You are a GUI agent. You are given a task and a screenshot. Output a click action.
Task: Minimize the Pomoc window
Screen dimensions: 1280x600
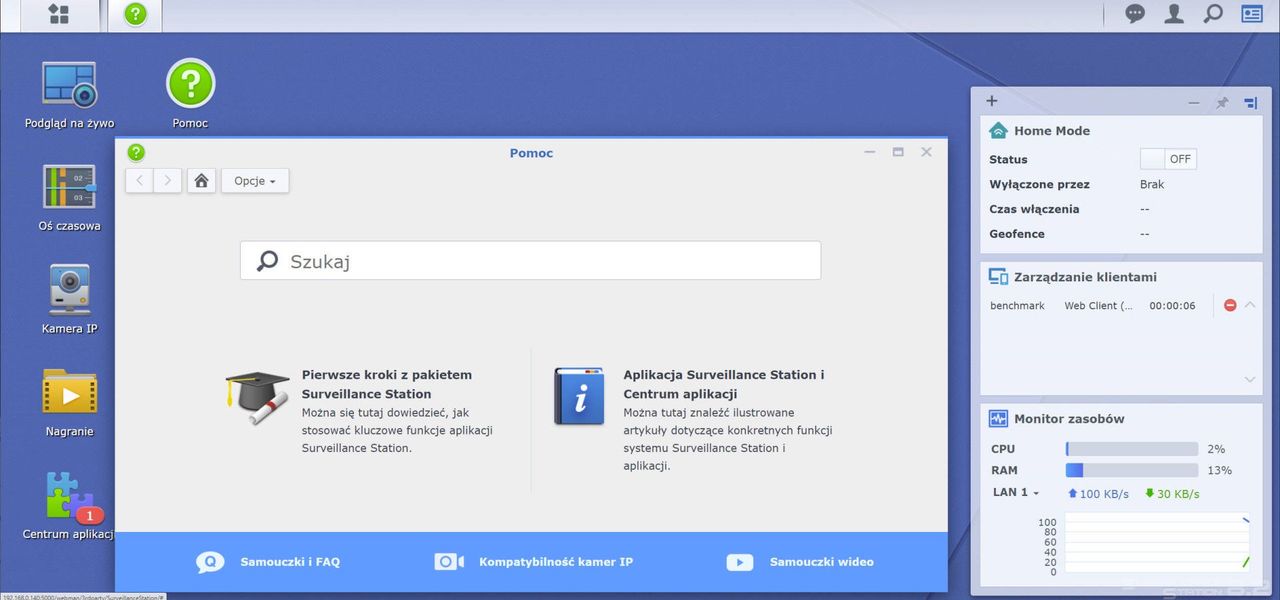point(870,152)
